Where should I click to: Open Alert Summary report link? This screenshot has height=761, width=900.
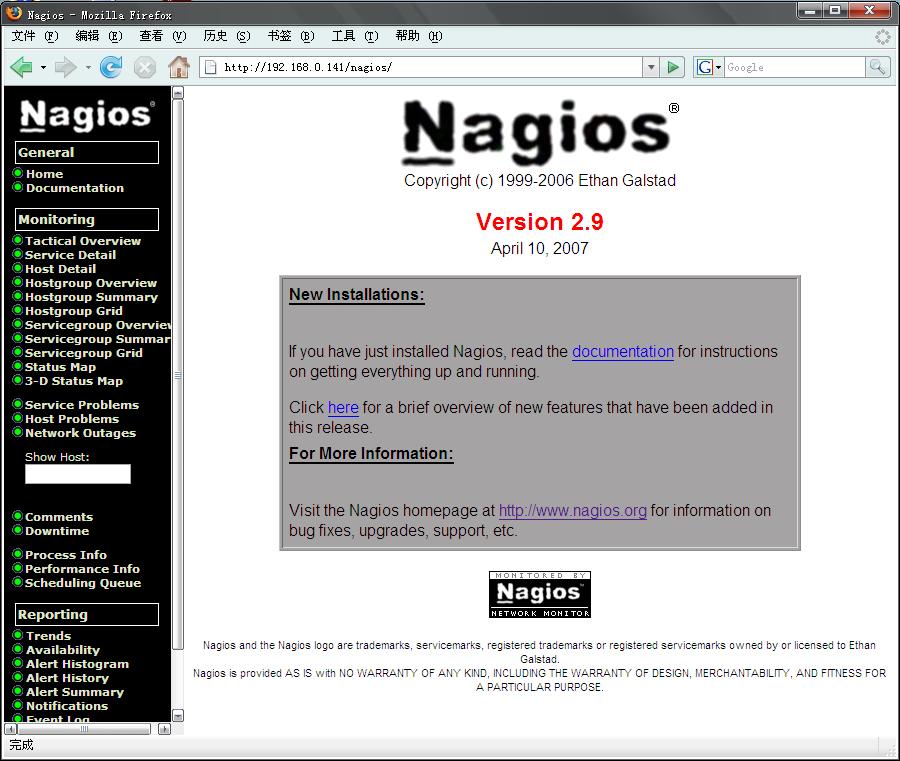pyautogui.click(x=75, y=692)
